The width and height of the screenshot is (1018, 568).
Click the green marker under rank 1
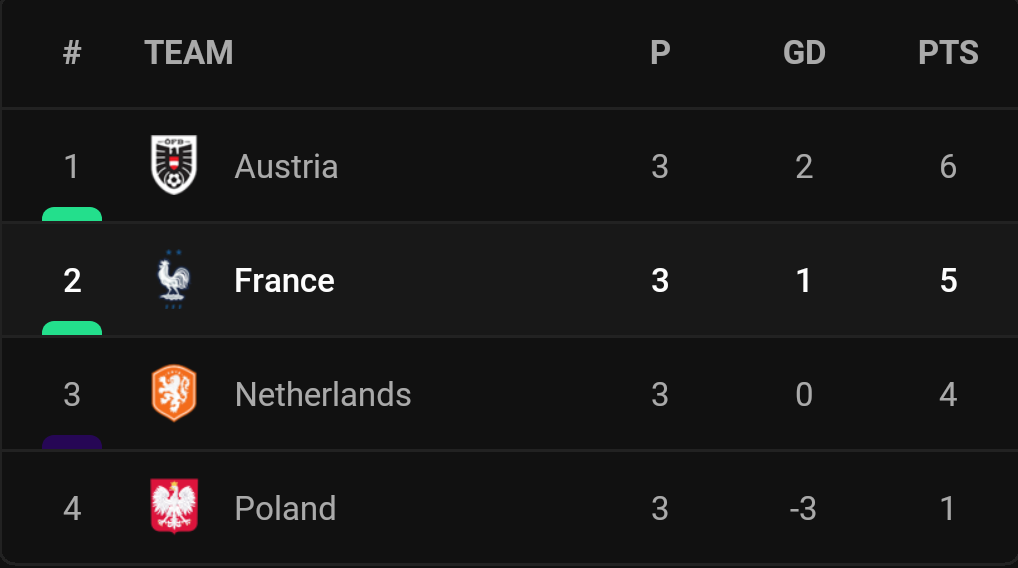72,214
